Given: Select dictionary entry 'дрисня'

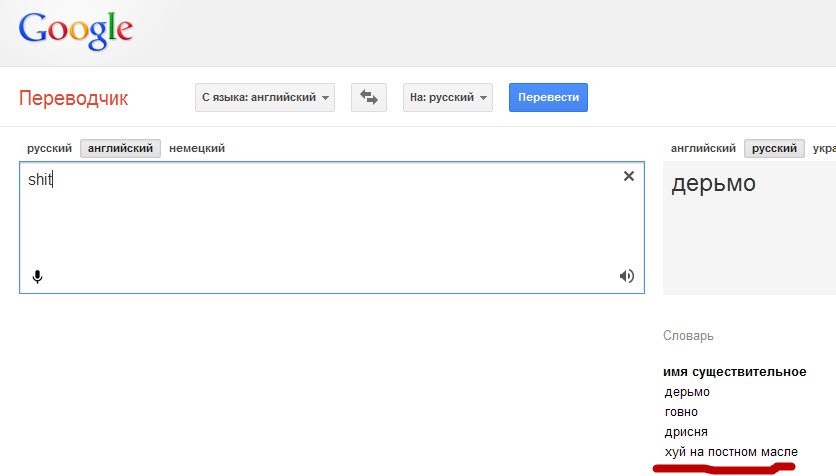Looking at the screenshot, I should [686, 431].
